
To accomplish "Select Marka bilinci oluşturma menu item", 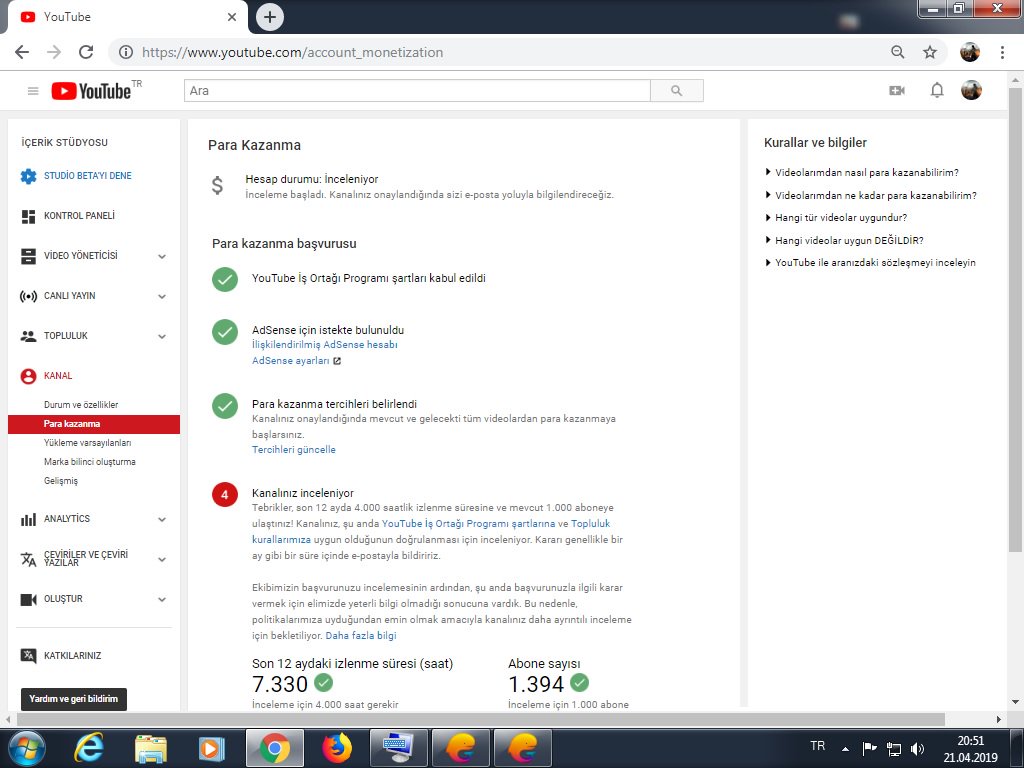I will pyautogui.click(x=89, y=462).
